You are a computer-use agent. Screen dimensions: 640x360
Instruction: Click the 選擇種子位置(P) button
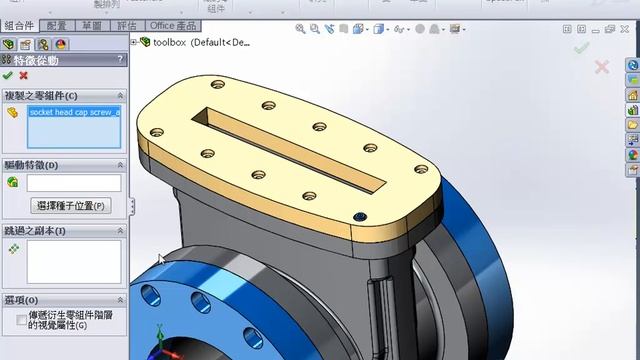point(71,206)
